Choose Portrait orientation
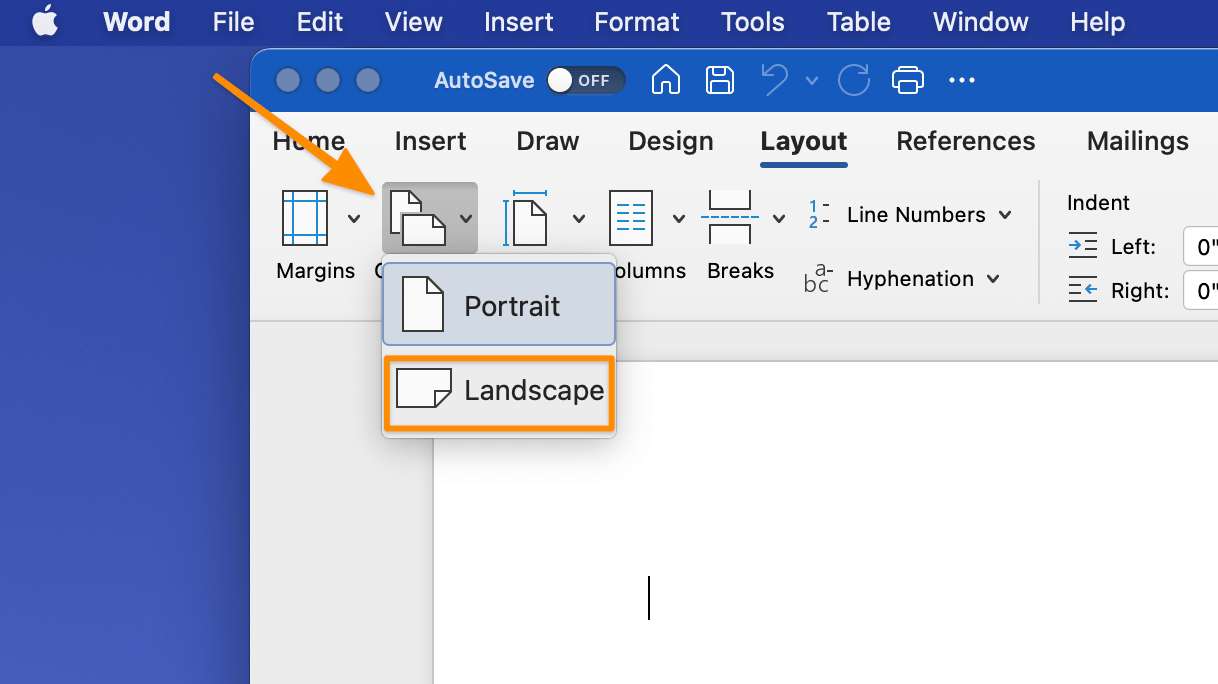Viewport: 1218px width, 684px height. (x=499, y=305)
